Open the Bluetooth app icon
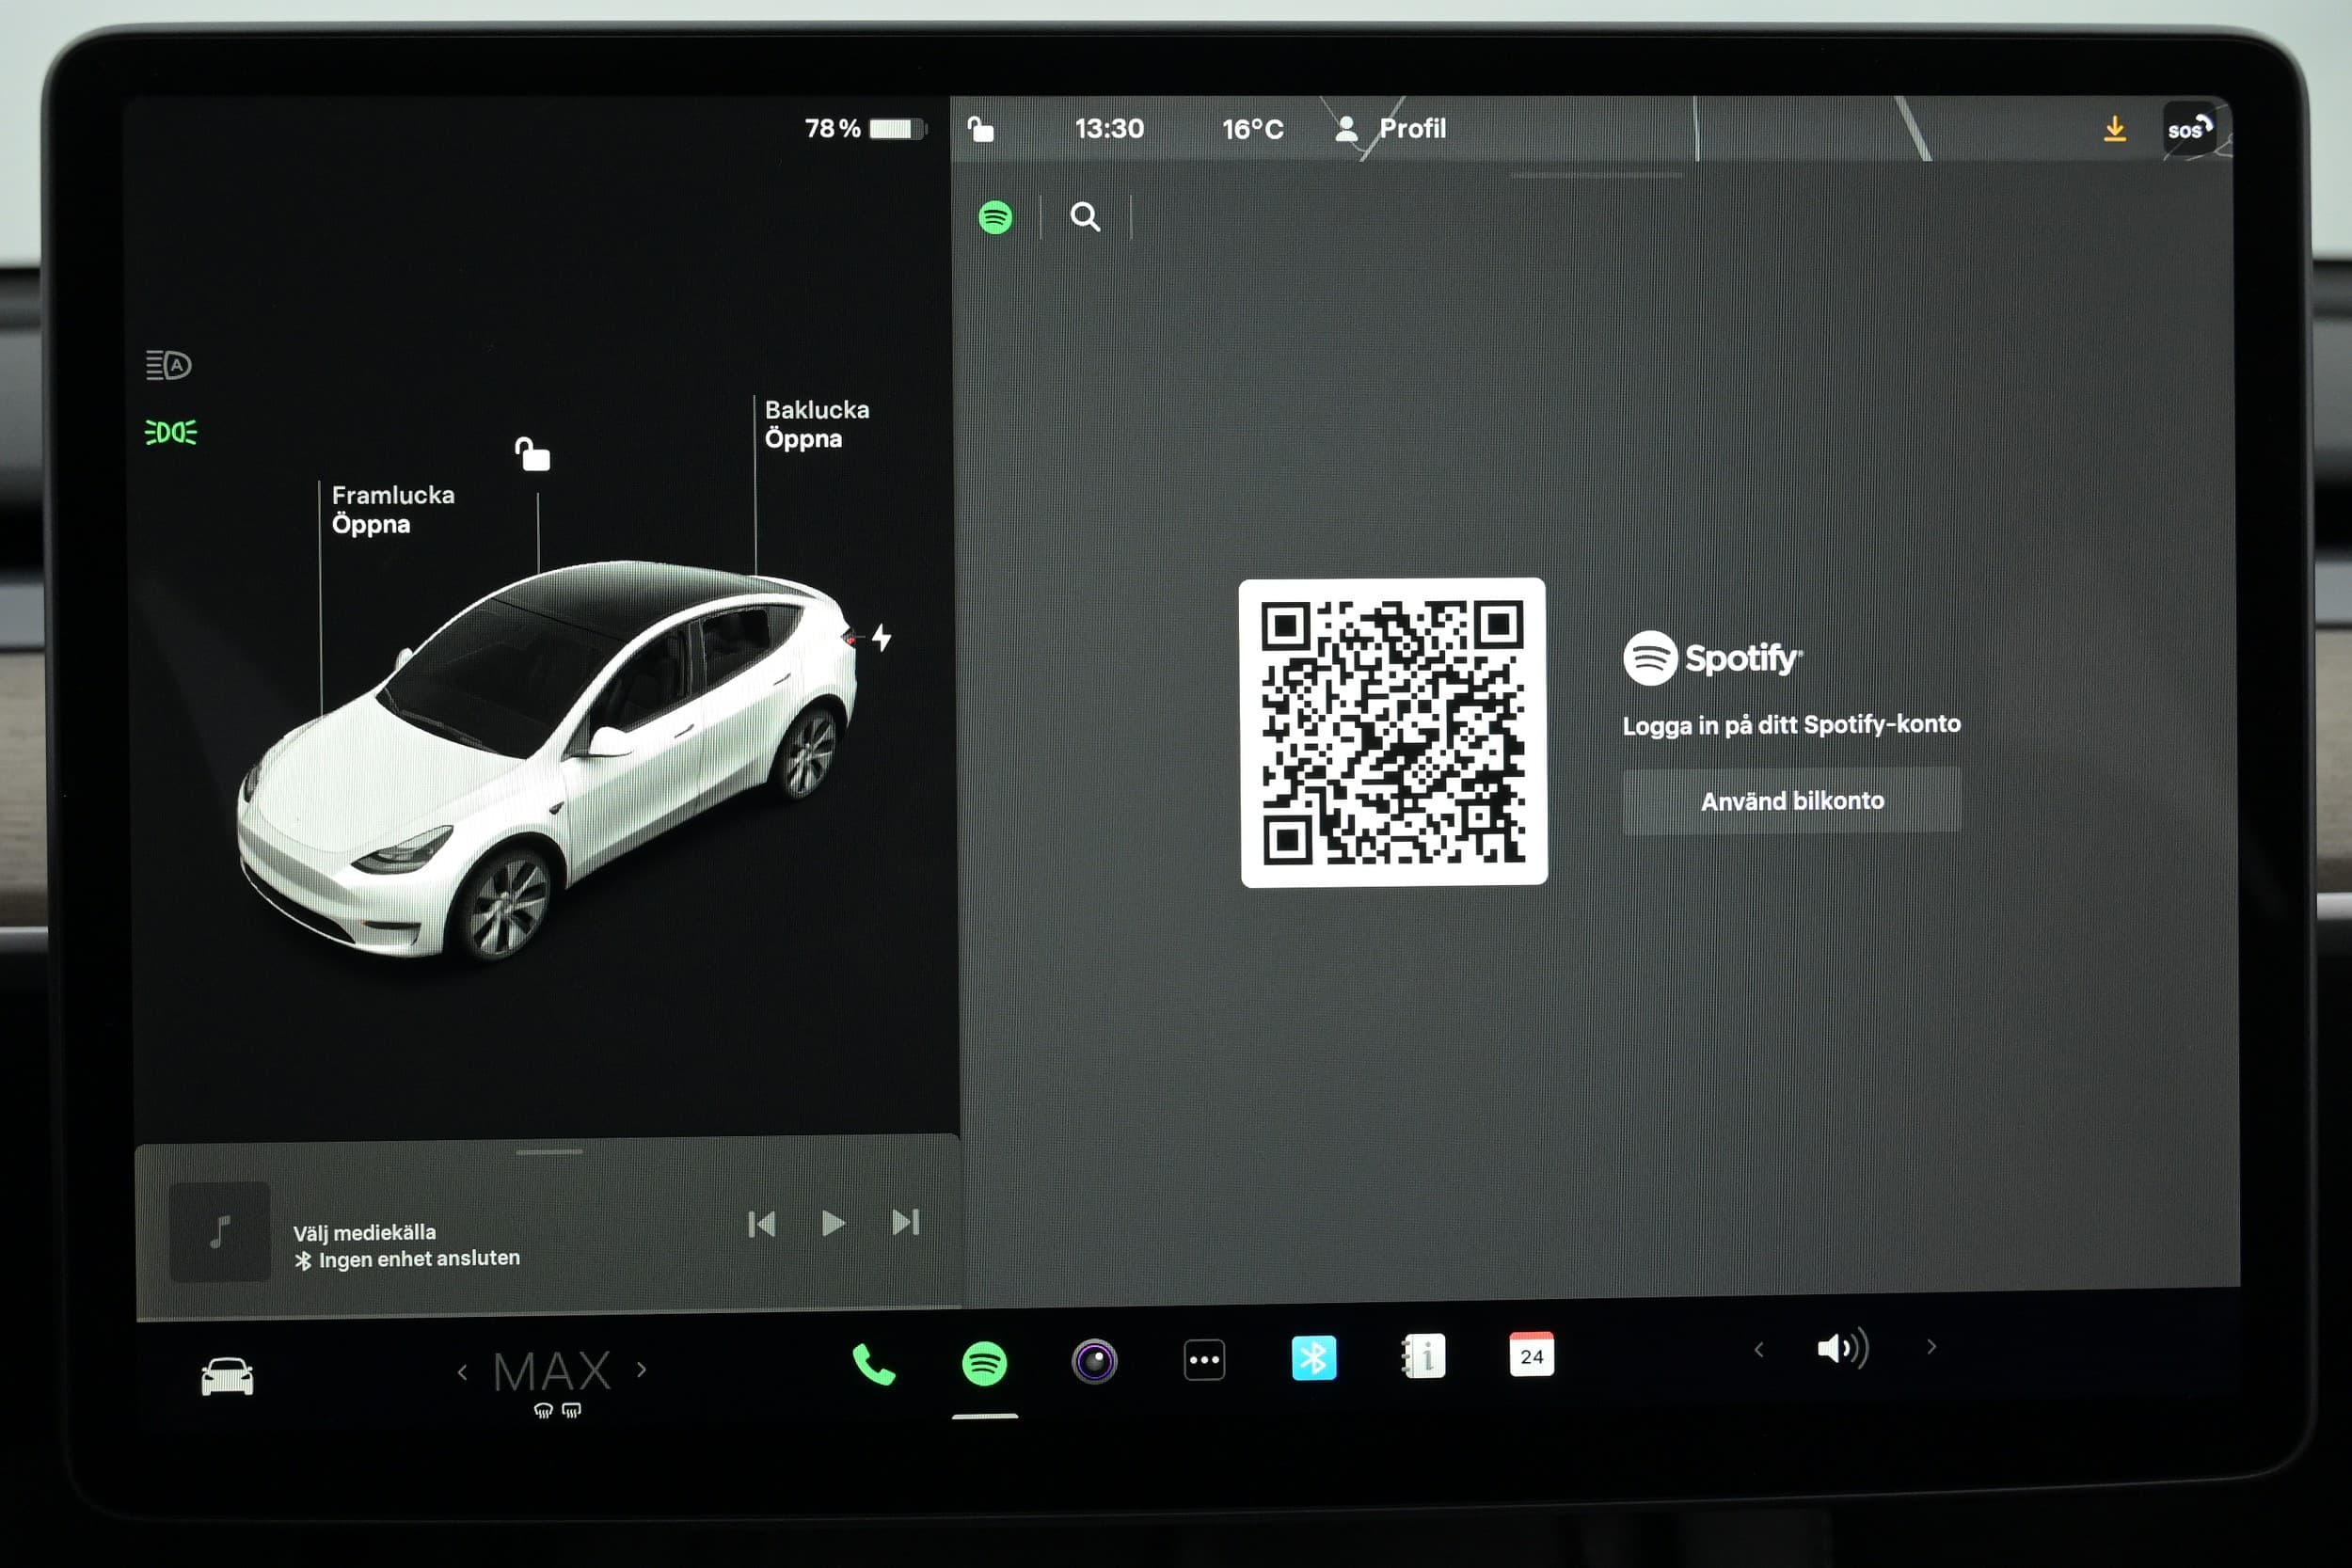Image resolution: width=2352 pixels, height=1568 pixels. tap(1313, 1358)
